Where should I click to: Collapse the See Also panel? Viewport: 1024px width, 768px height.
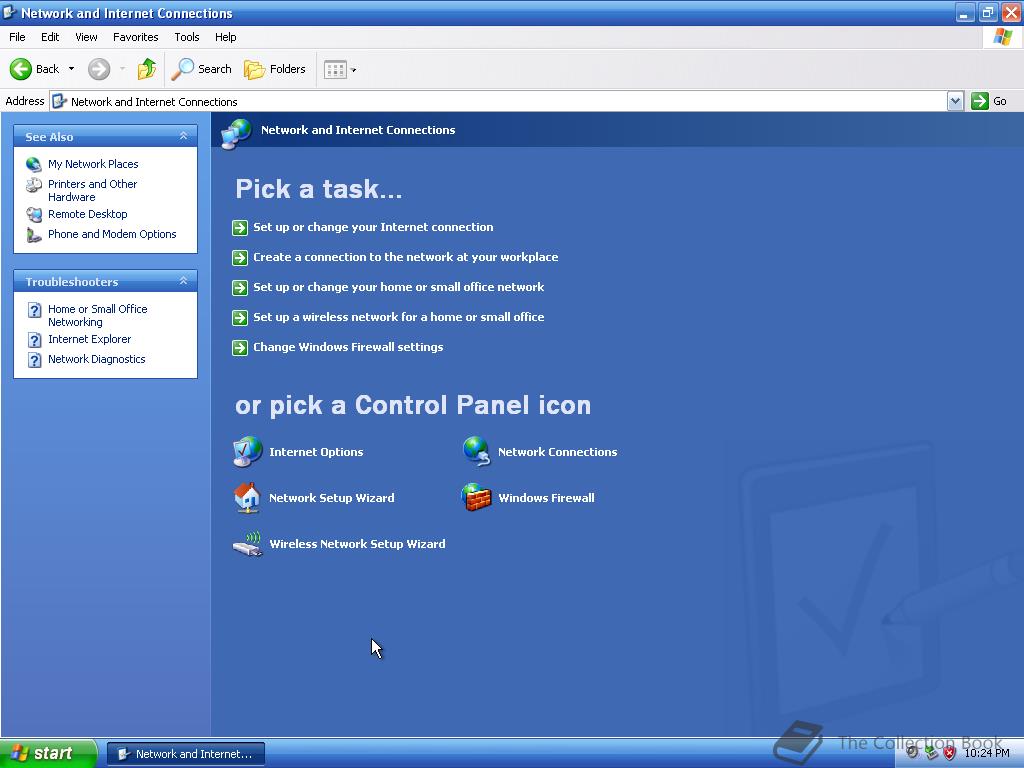[184, 136]
